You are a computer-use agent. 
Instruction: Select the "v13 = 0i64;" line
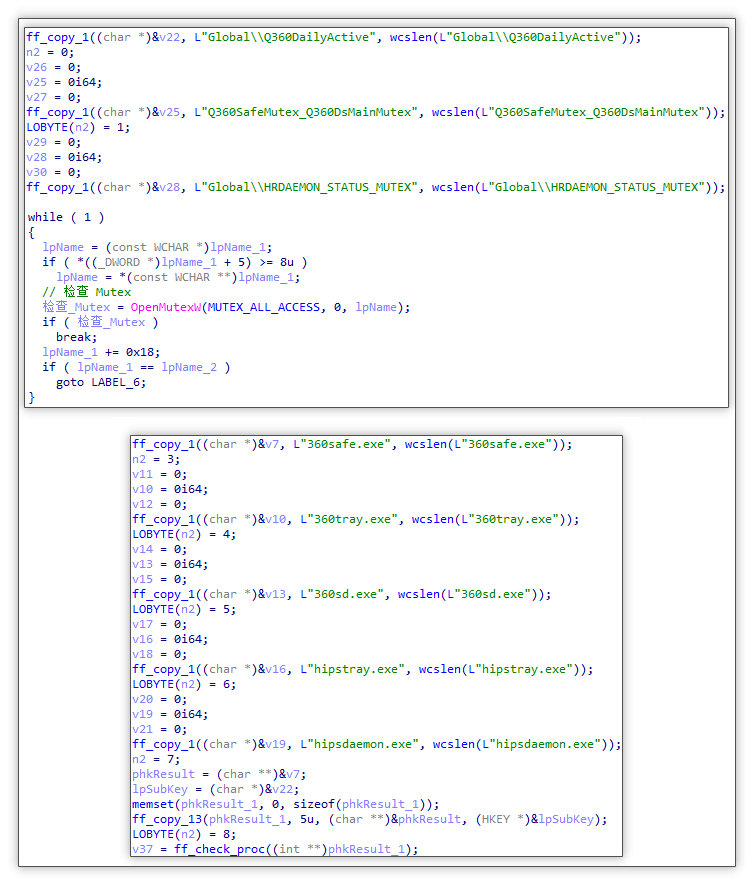tap(170, 564)
